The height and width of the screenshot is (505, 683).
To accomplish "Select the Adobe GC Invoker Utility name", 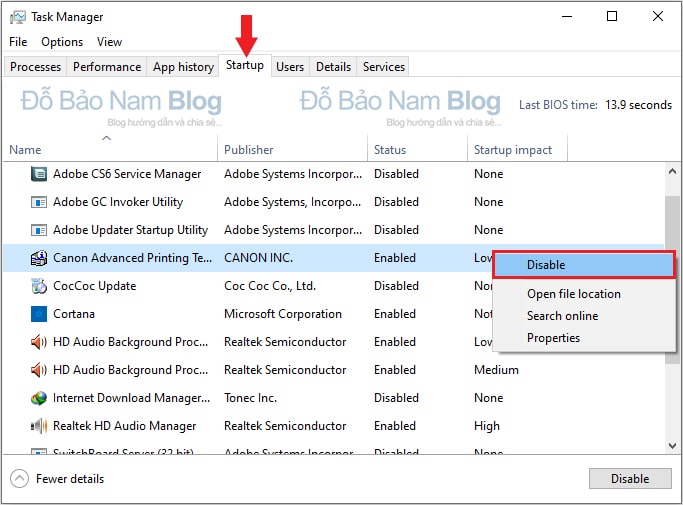I will (118, 202).
